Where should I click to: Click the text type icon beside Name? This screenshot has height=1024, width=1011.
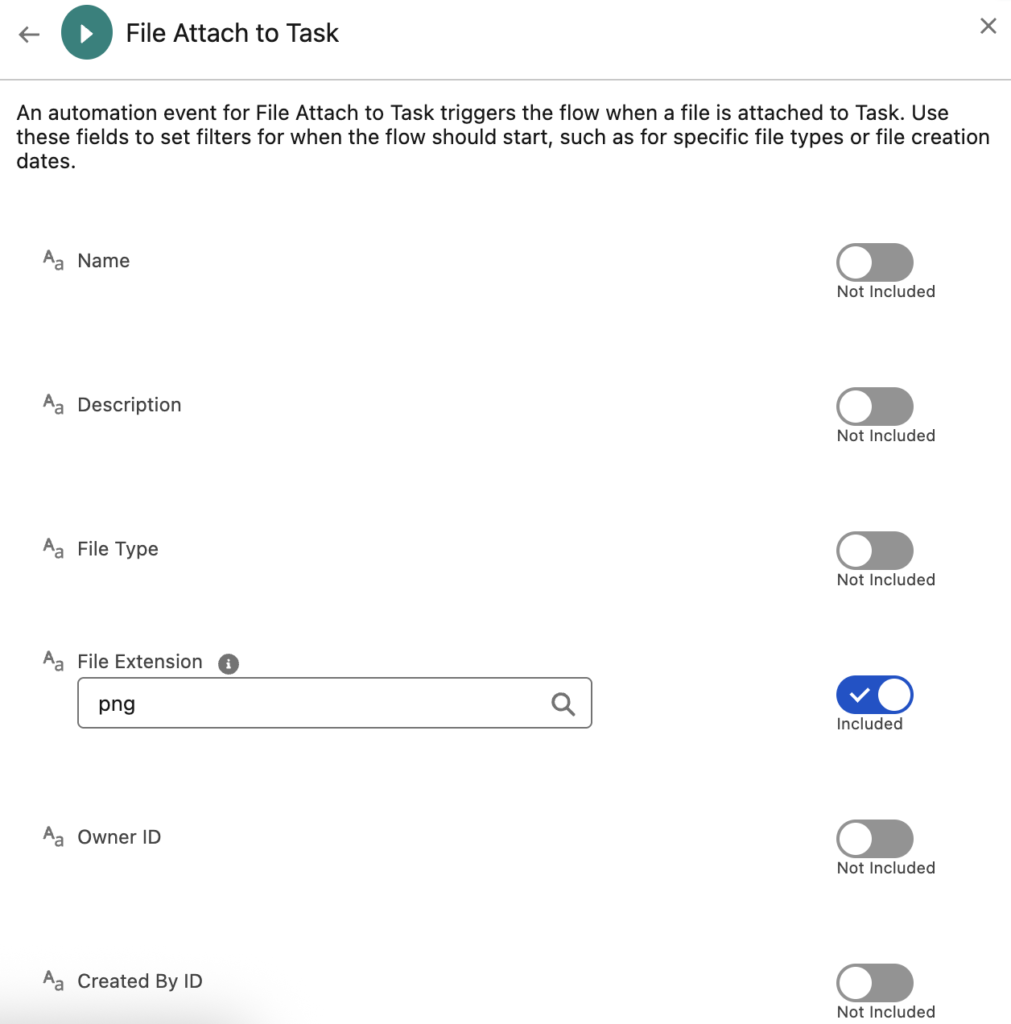(53, 261)
